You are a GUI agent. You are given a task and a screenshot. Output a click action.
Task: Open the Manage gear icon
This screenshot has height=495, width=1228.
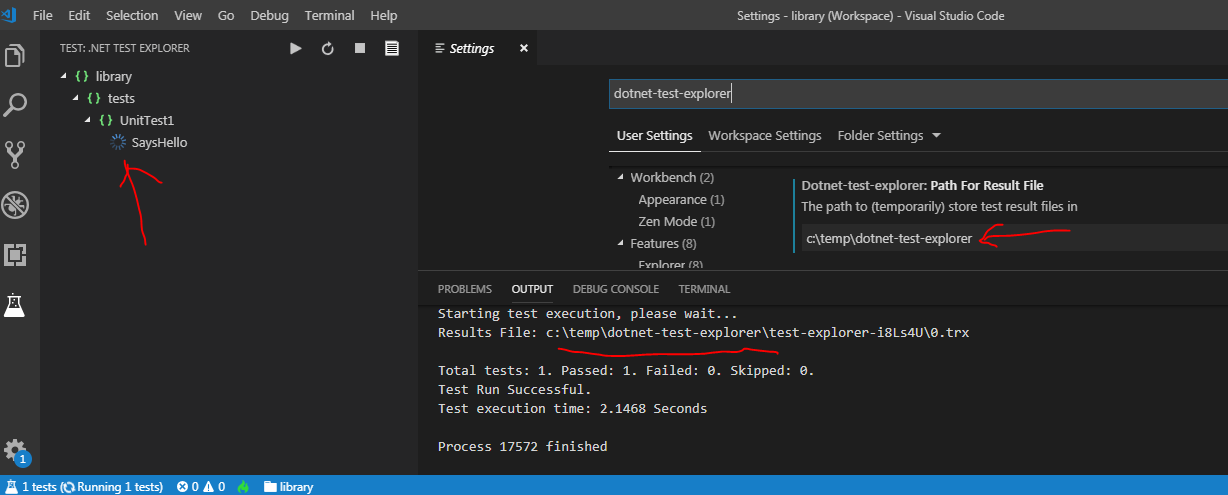click(x=15, y=449)
